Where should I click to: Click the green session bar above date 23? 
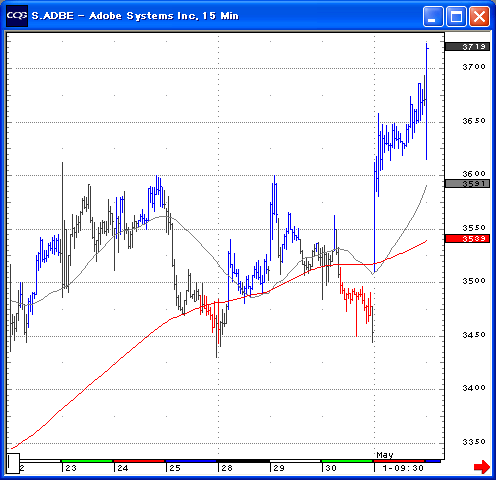click(x=87, y=461)
